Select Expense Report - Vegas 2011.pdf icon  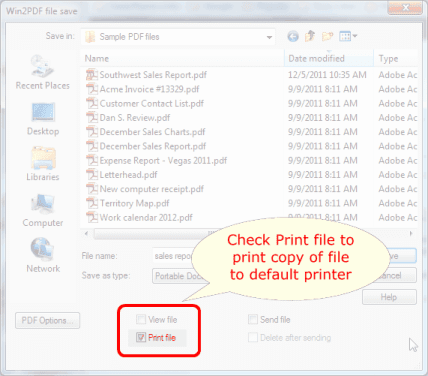(92, 161)
